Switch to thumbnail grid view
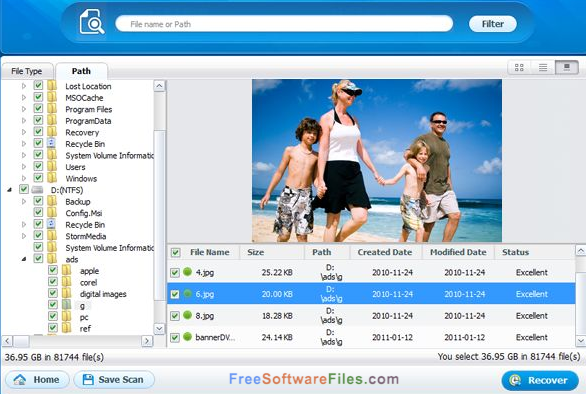The image size is (586, 394). [x=519, y=68]
